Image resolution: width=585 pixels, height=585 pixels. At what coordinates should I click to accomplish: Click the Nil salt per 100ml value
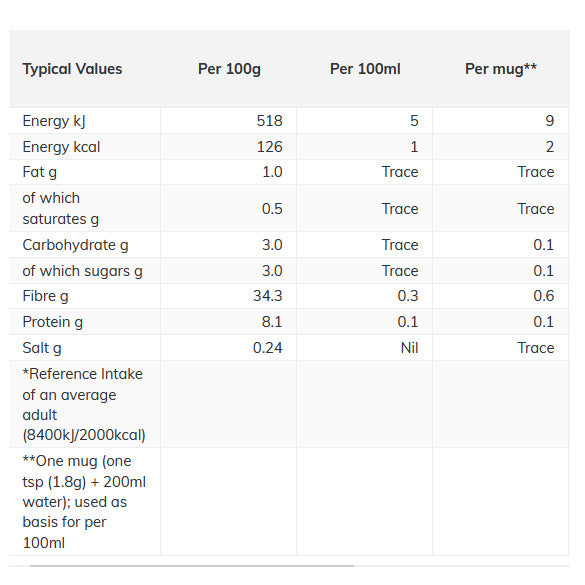(x=409, y=348)
